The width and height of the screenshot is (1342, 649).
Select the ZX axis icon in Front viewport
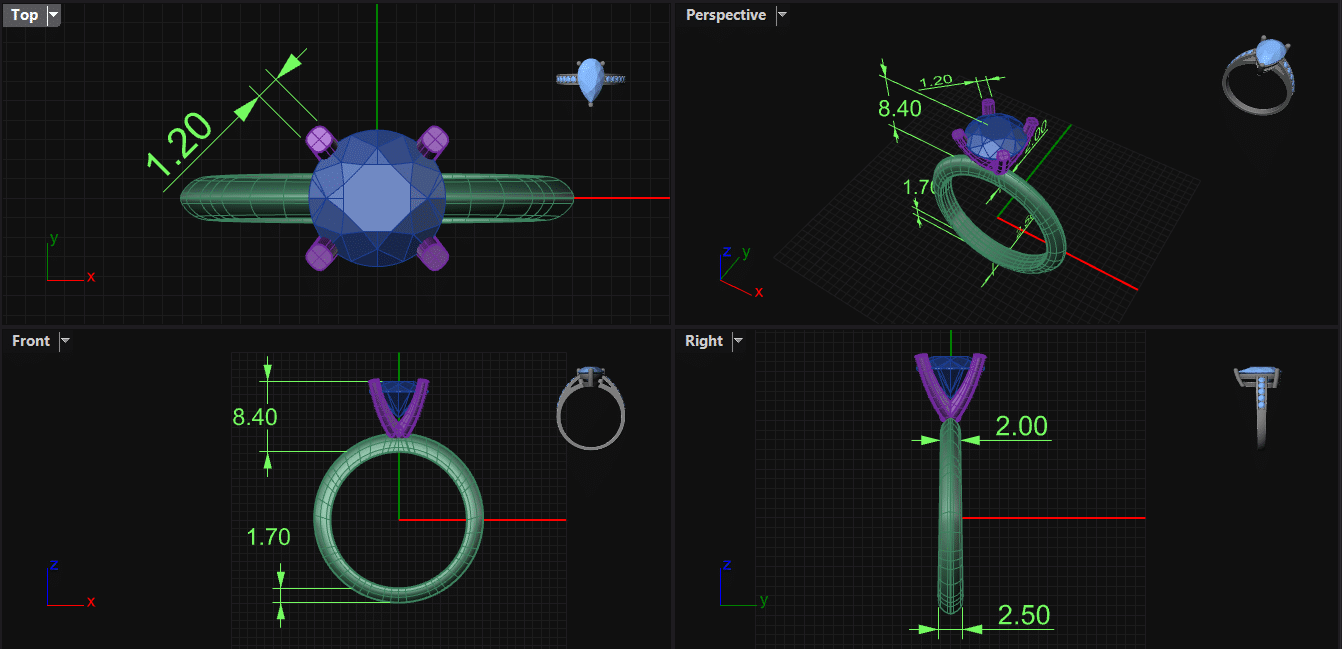point(68,585)
